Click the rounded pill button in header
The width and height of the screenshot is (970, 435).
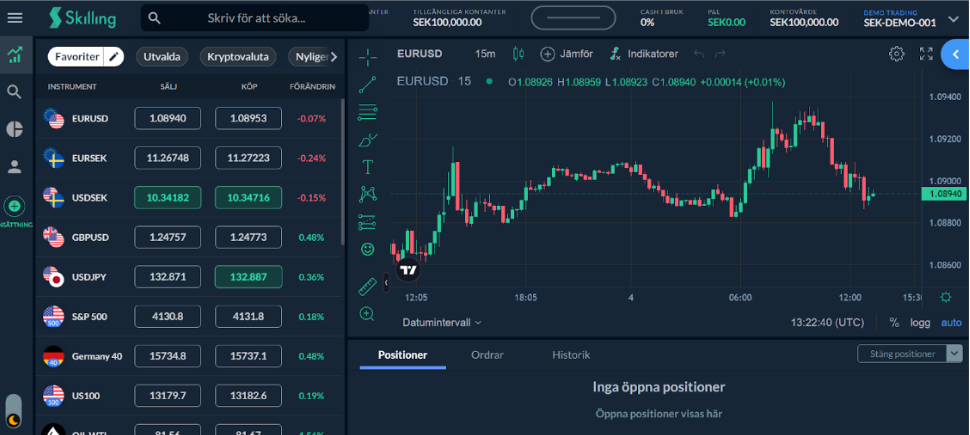(x=573, y=18)
